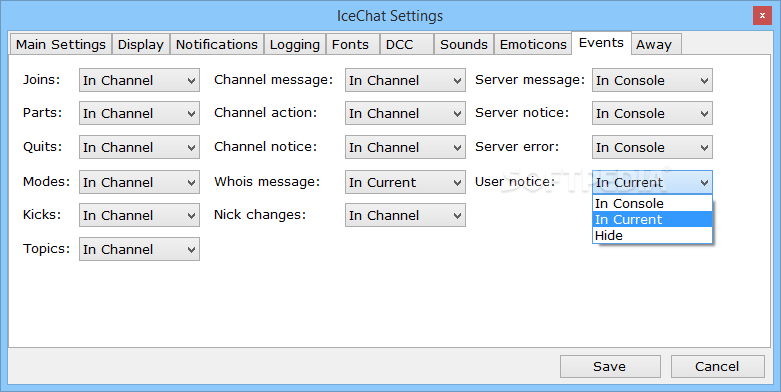
Task: Expand the Channel action dropdown
Action: pos(405,113)
